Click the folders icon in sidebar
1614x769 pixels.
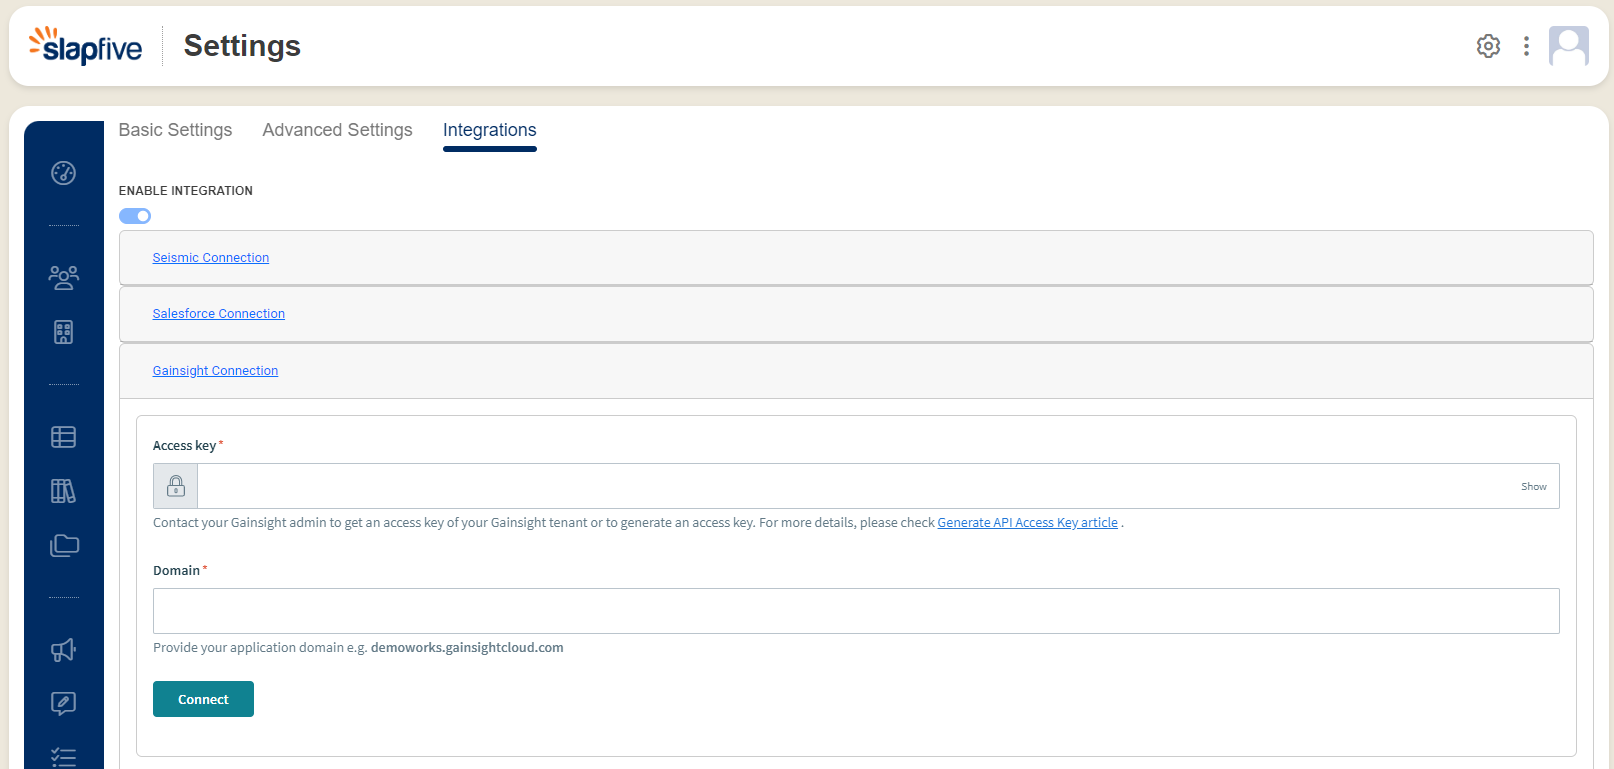pyautogui.click(x=64, y=545)
